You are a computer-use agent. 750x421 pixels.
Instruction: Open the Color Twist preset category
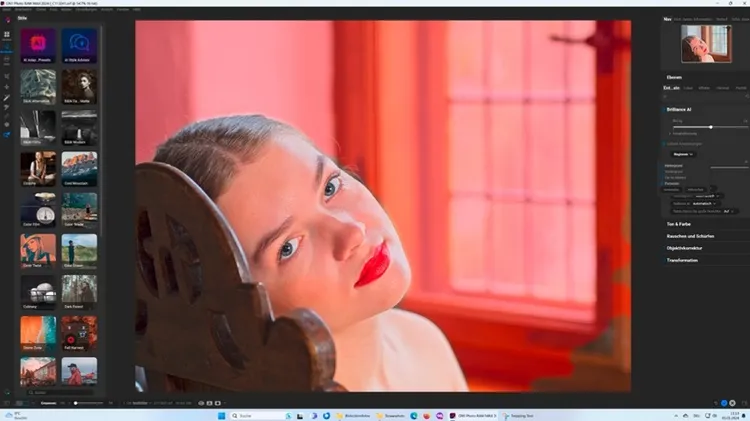tap(38, 252)
